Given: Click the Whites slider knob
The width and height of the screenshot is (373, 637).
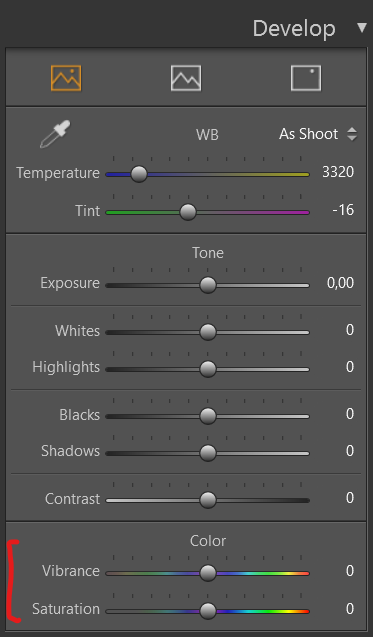Looking at the screenshot, I should point(208,332).
